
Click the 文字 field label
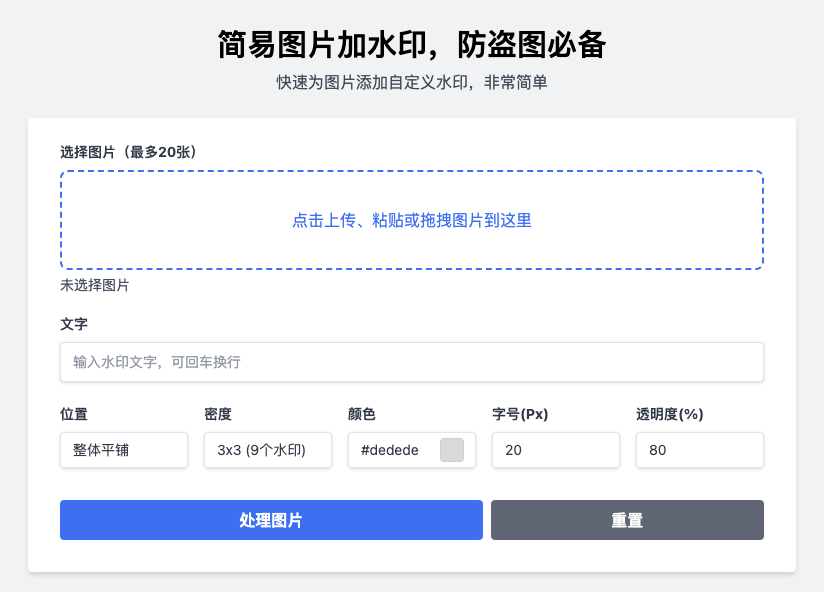(74, 324)
